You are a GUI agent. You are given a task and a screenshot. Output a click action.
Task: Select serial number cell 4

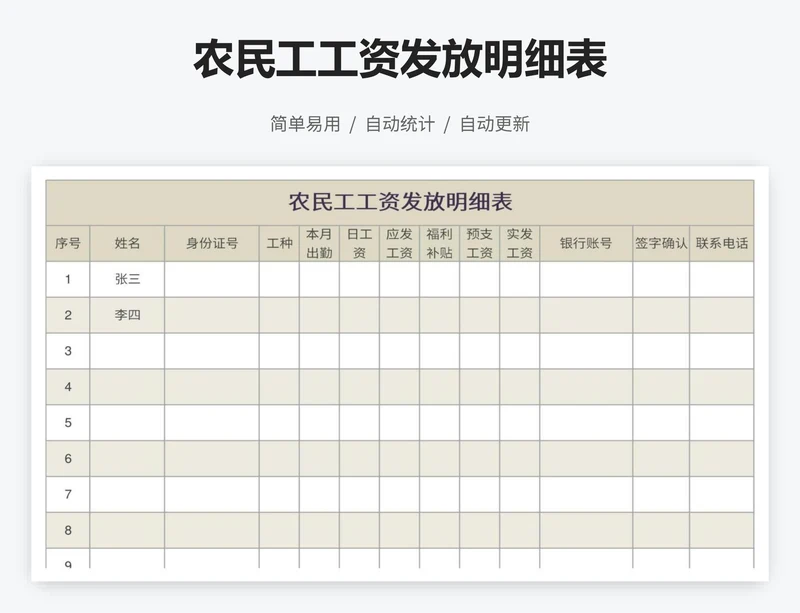[68, 387]
